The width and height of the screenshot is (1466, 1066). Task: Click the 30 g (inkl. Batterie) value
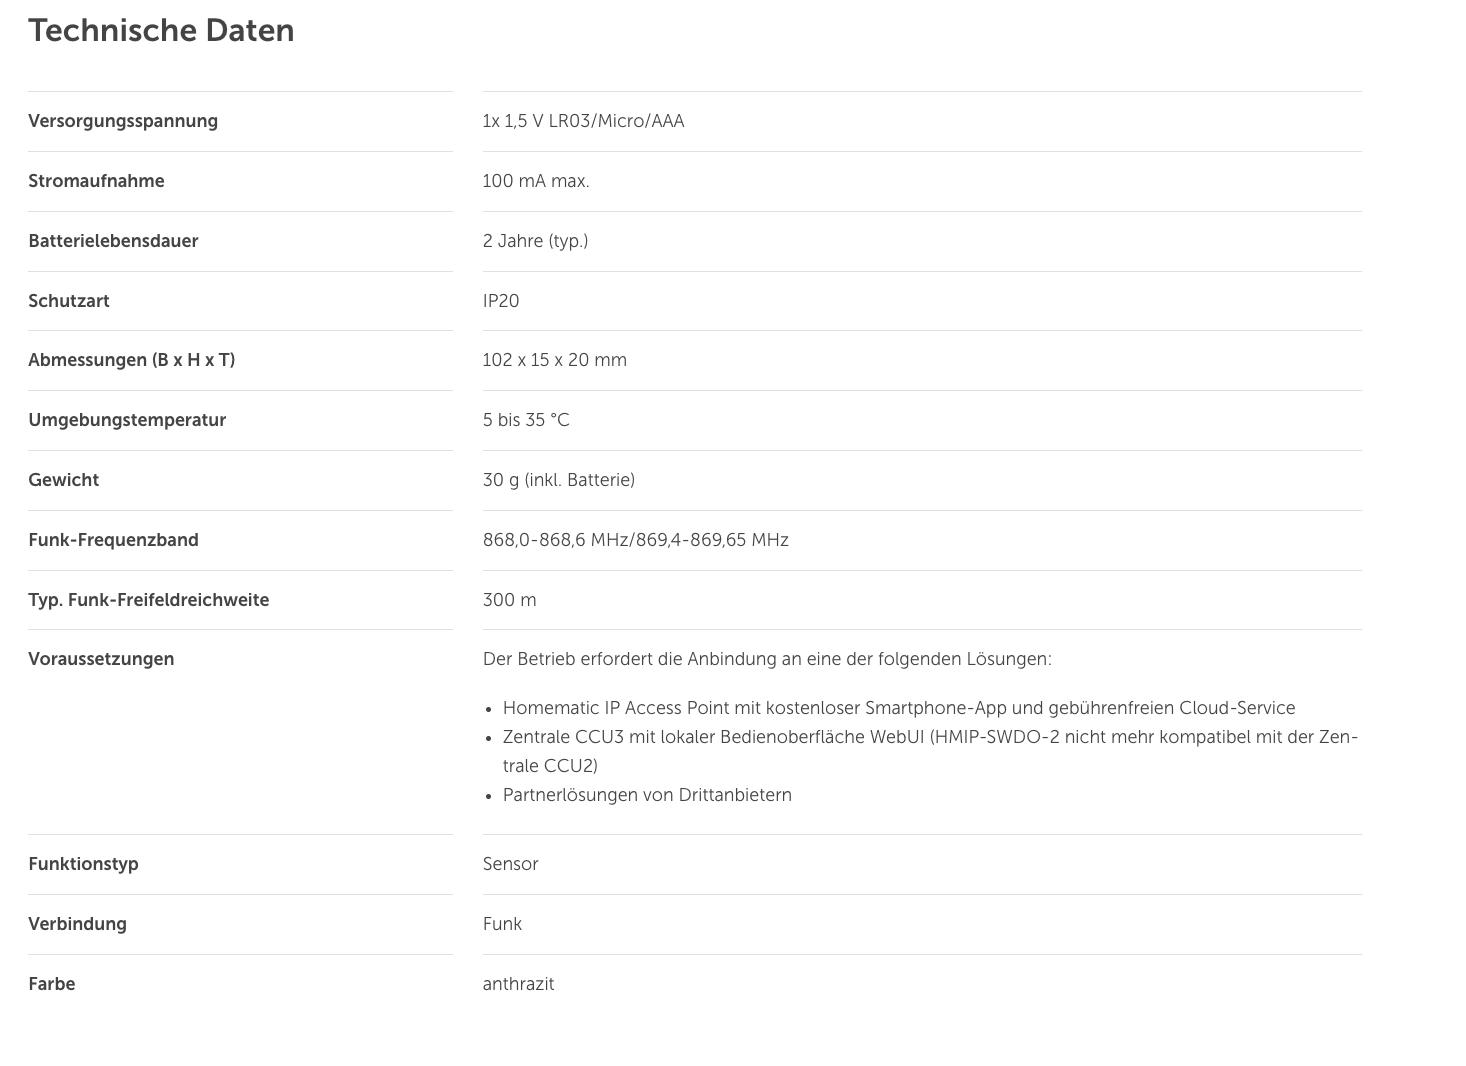(x=559, y=480)
